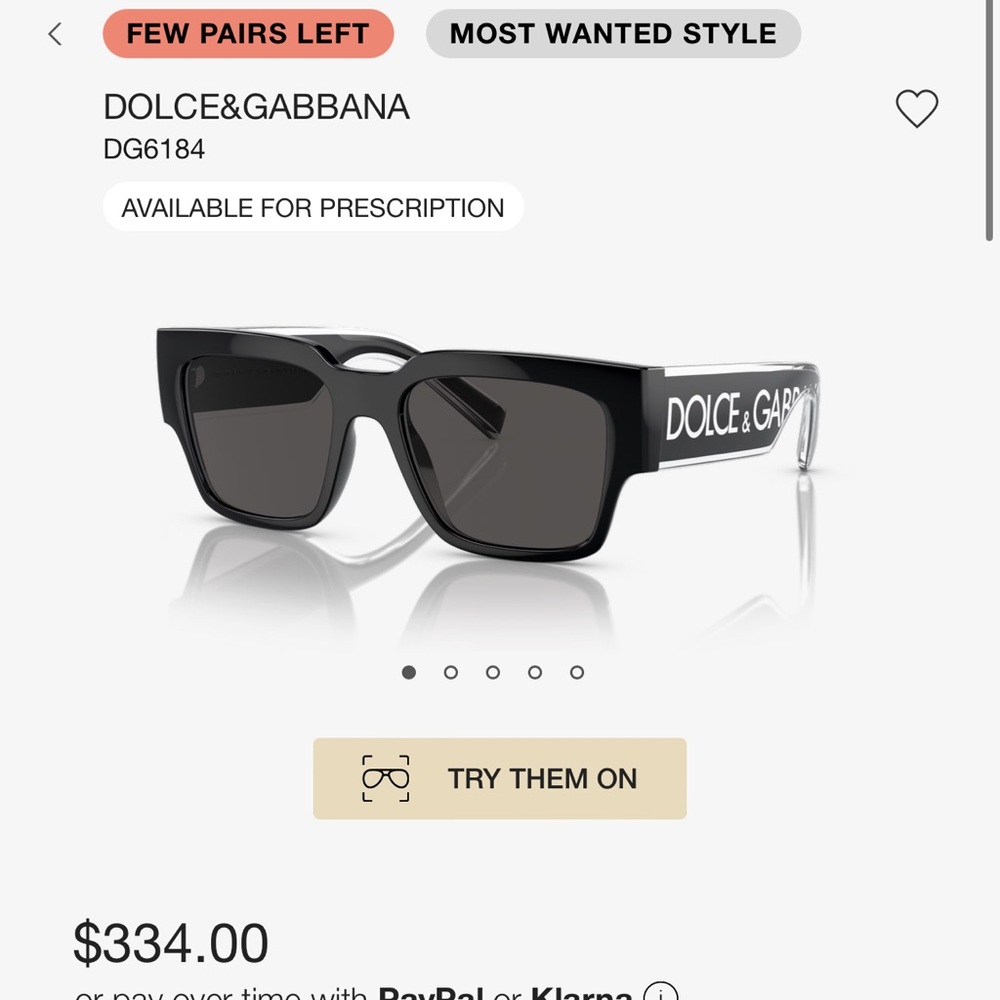Select the AVAILABLE FOR PRESCRIPTION pill
The height and width of the screenshot is (1000, 1000).
point(311,207)
